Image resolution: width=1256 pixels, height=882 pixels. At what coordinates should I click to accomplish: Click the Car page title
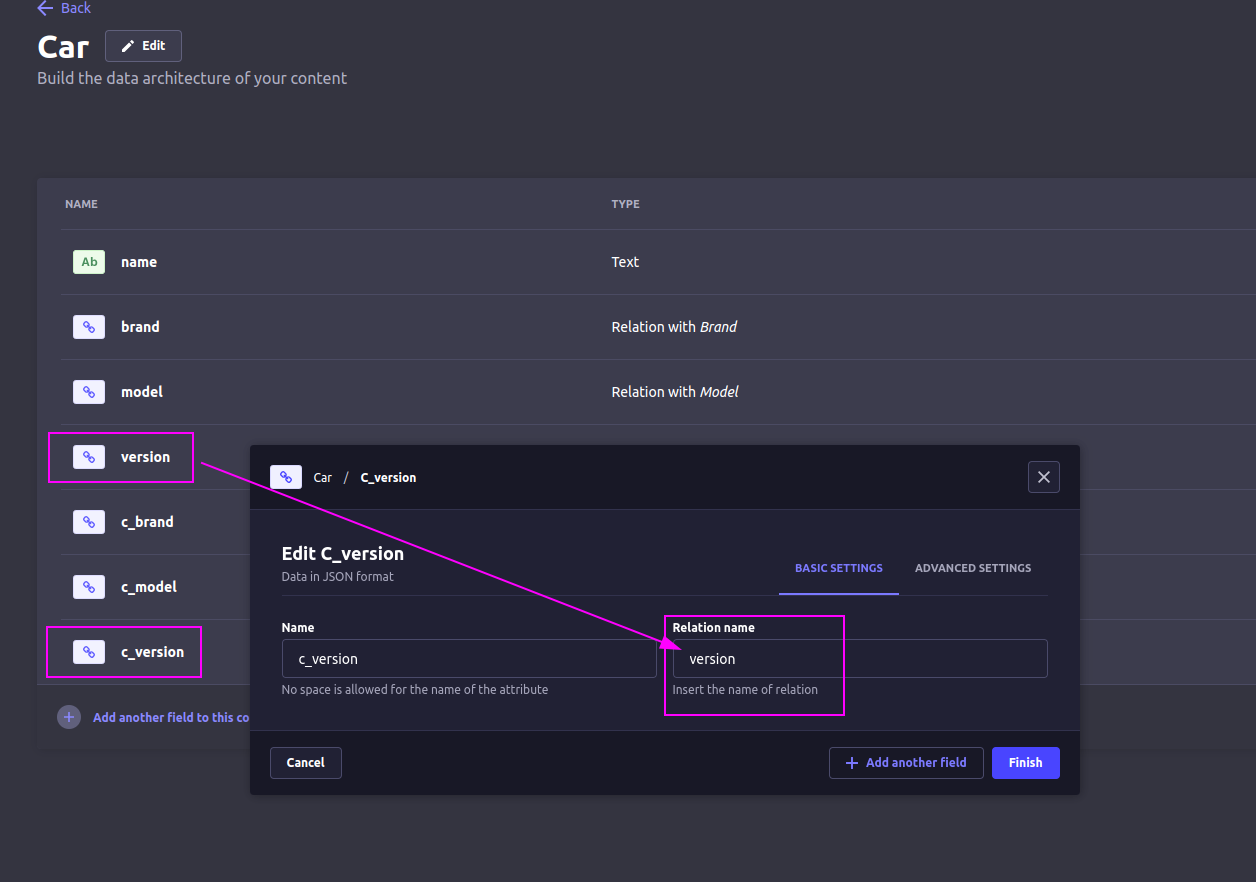pos(63,46)
